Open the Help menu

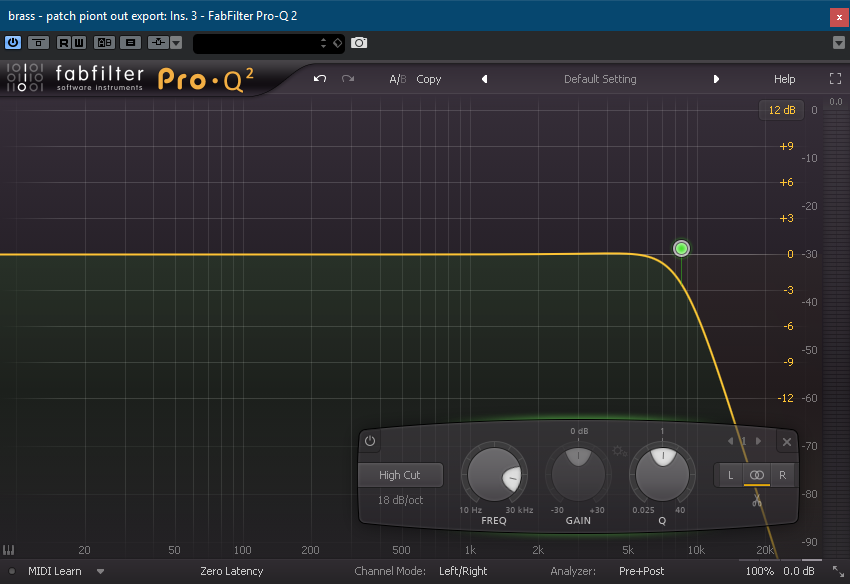(784, 79)
